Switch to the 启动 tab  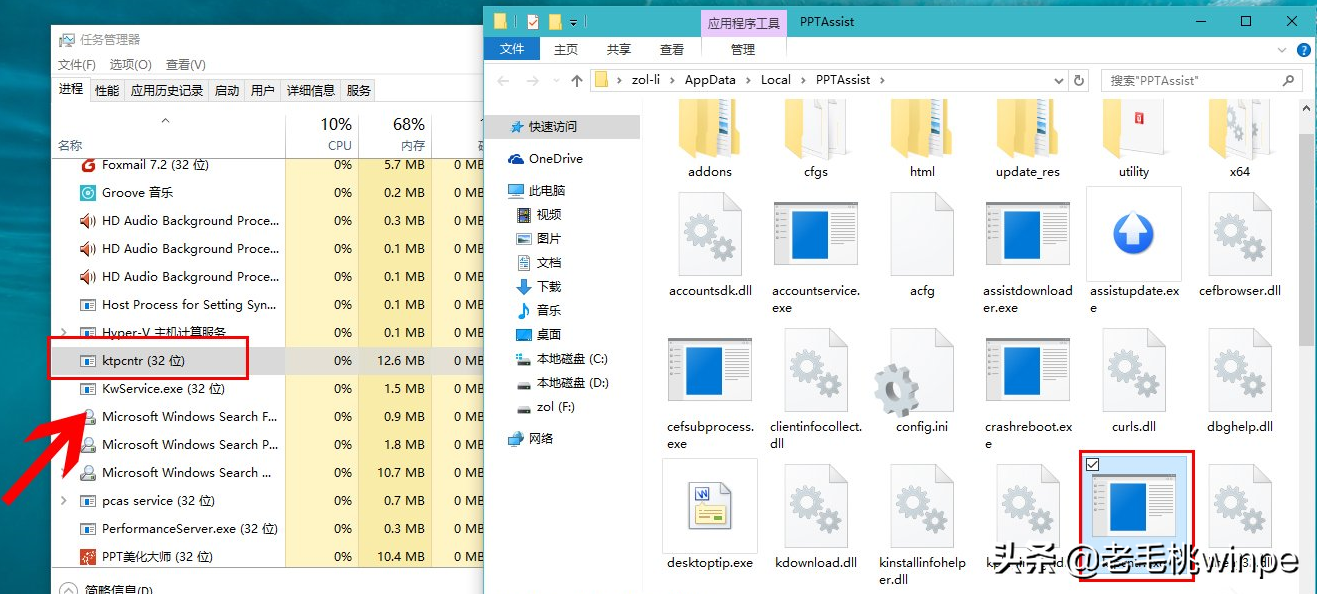(227, 90)
